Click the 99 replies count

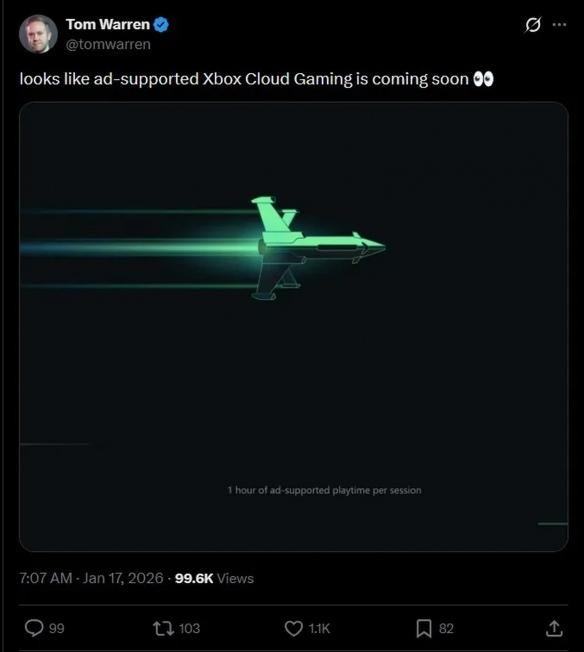click(57, 628)
